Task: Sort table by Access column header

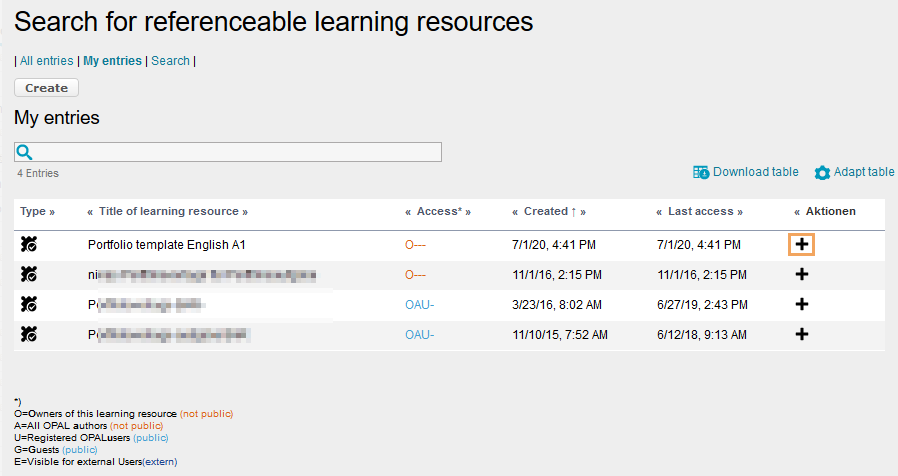Action: 437,211
